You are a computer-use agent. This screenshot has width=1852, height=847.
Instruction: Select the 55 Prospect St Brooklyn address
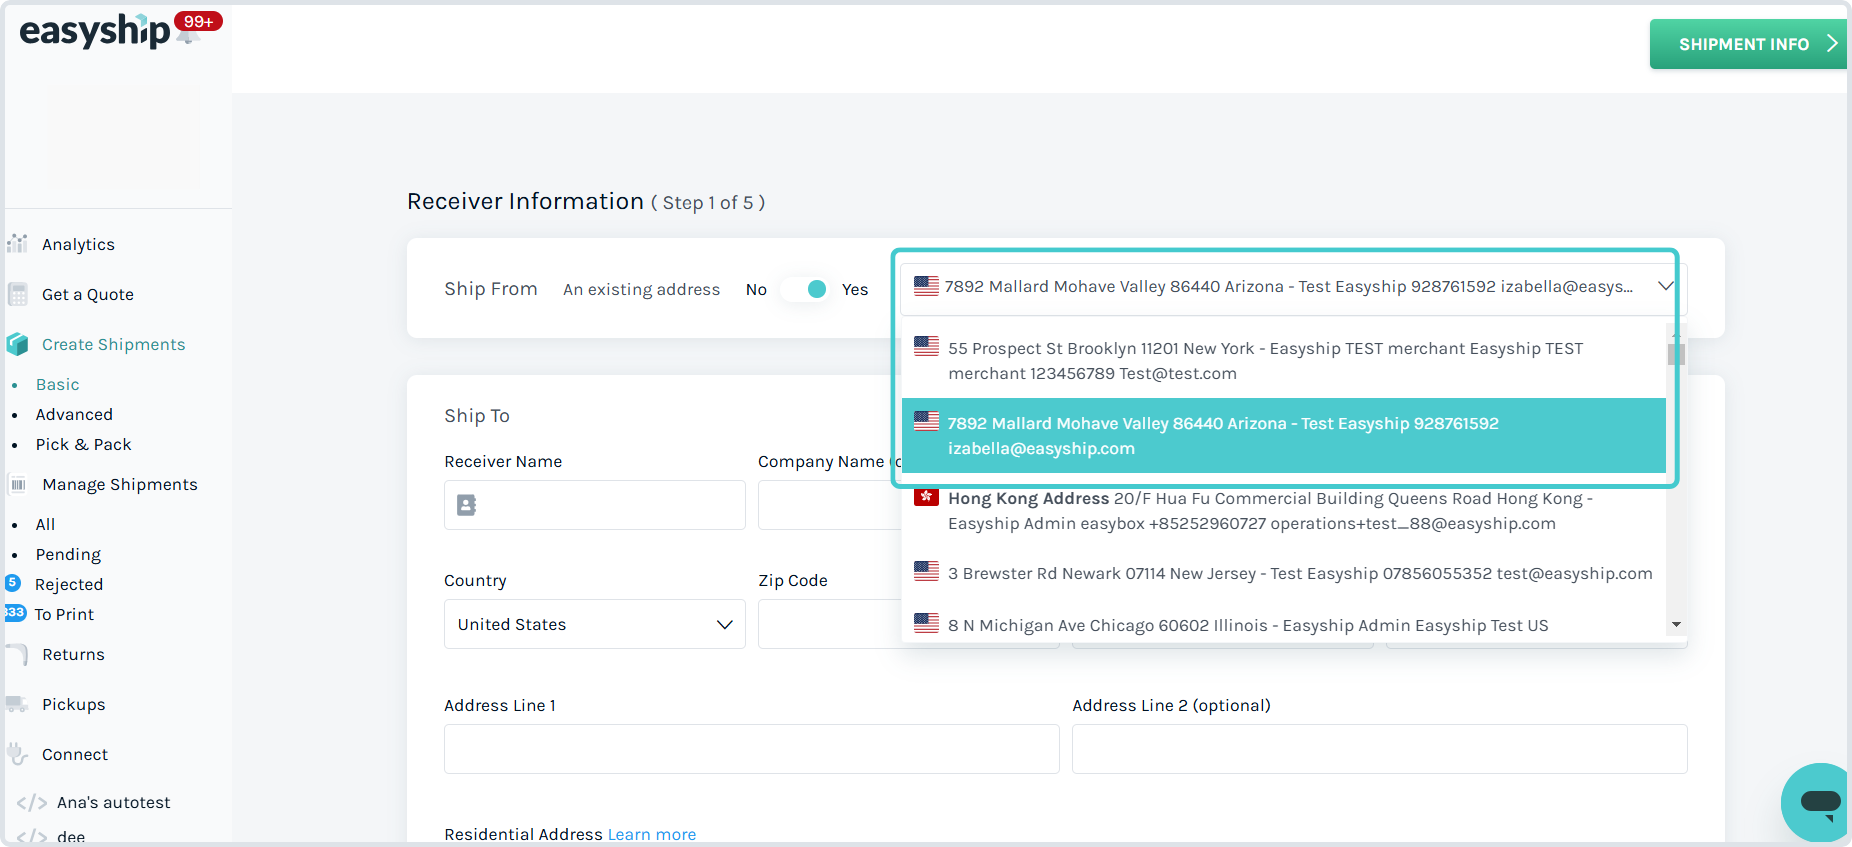pyautogui.click(x=1265, y=361)
